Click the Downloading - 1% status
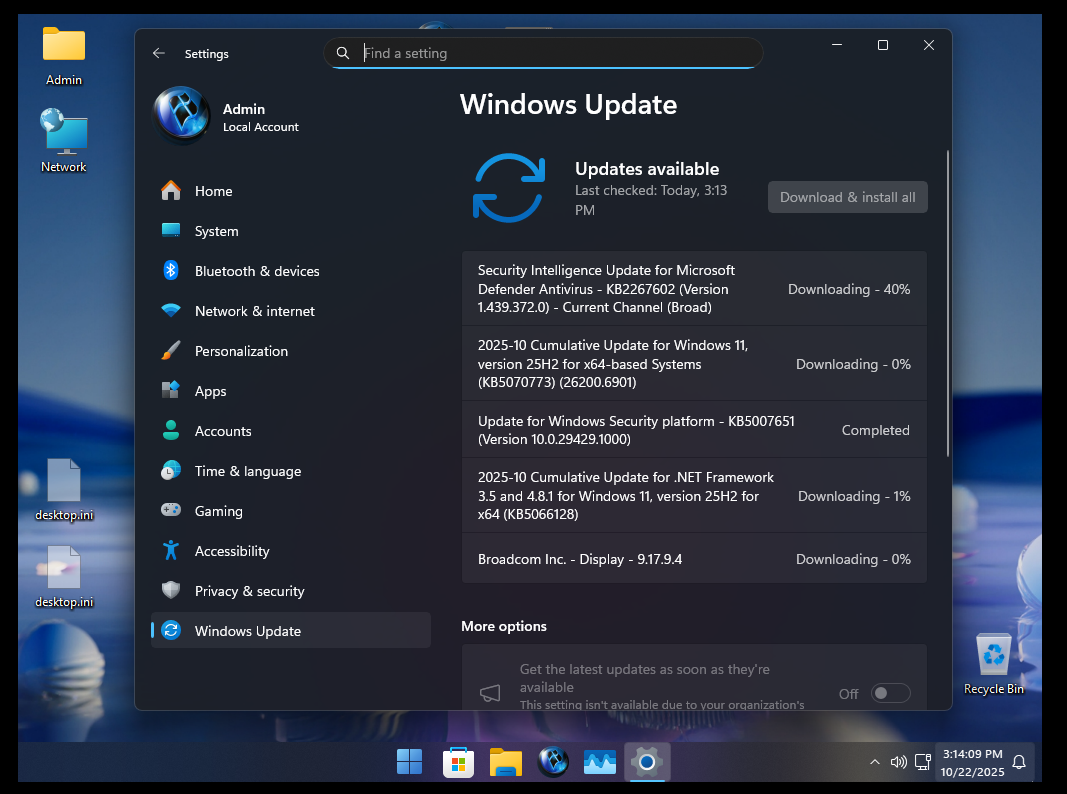The width and height of the screenshot is (1067, 794). (x=854, y=496)
